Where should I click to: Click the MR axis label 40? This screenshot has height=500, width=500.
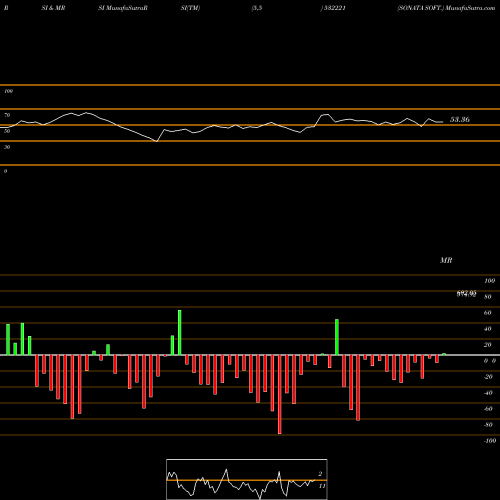click(487, 329)
